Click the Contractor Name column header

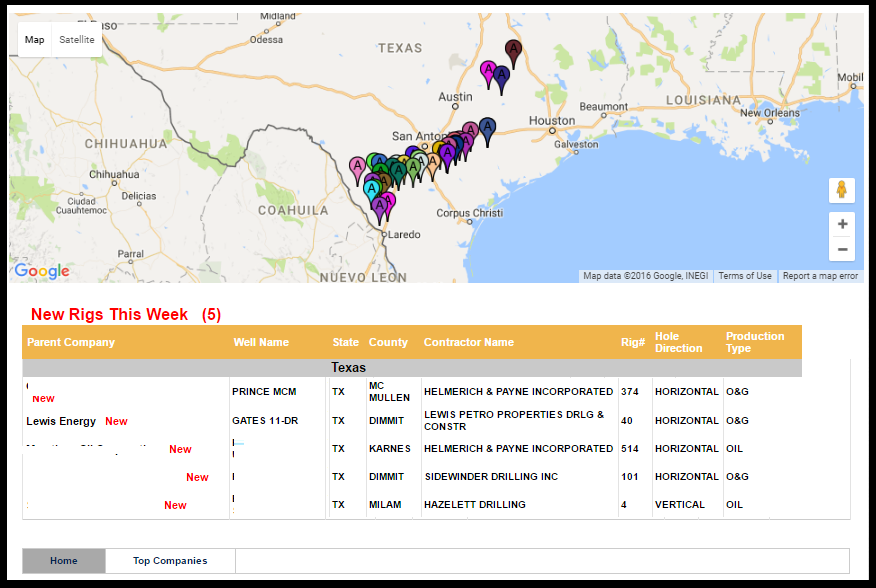[x=469, y=342]
